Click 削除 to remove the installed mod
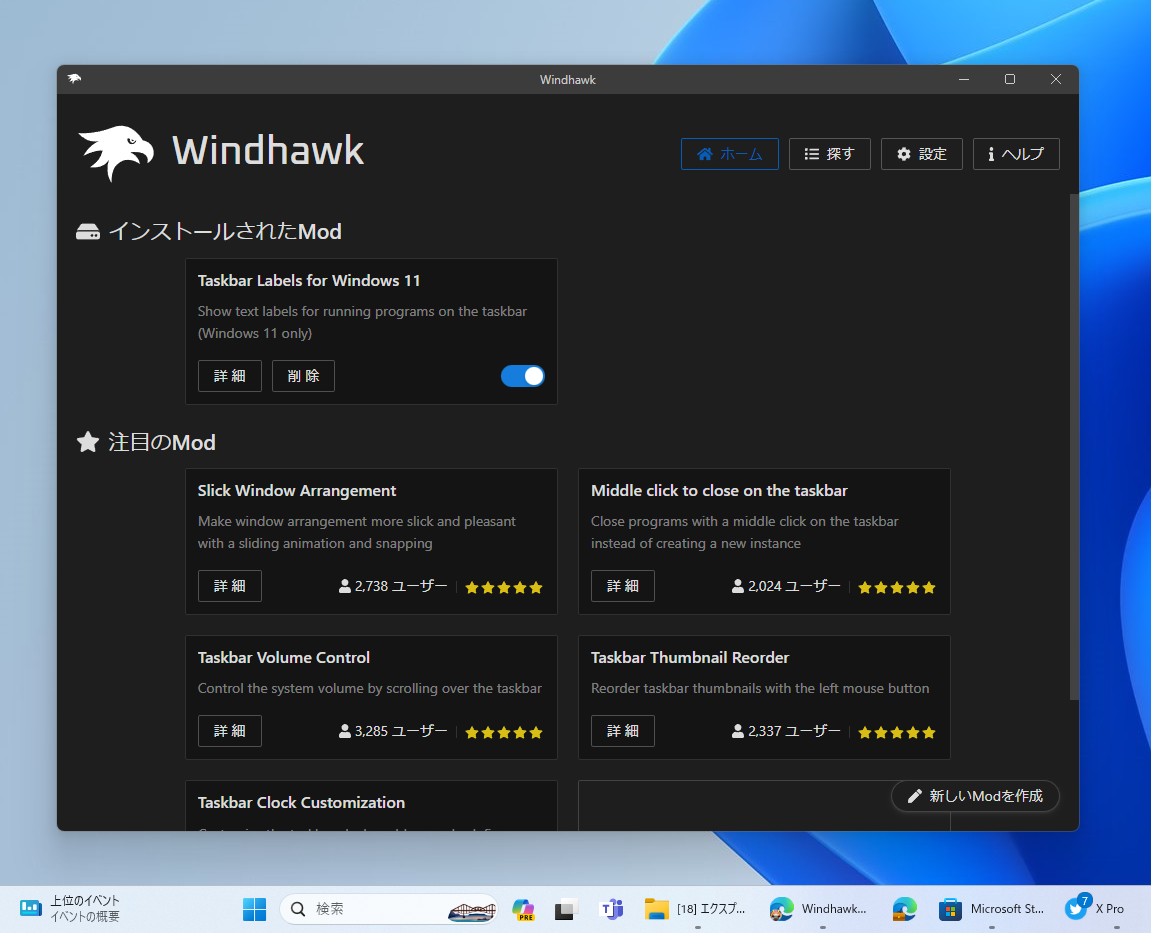Viewport: 1151px width, 933px height. pyautogui.click(x=303, y=375)
